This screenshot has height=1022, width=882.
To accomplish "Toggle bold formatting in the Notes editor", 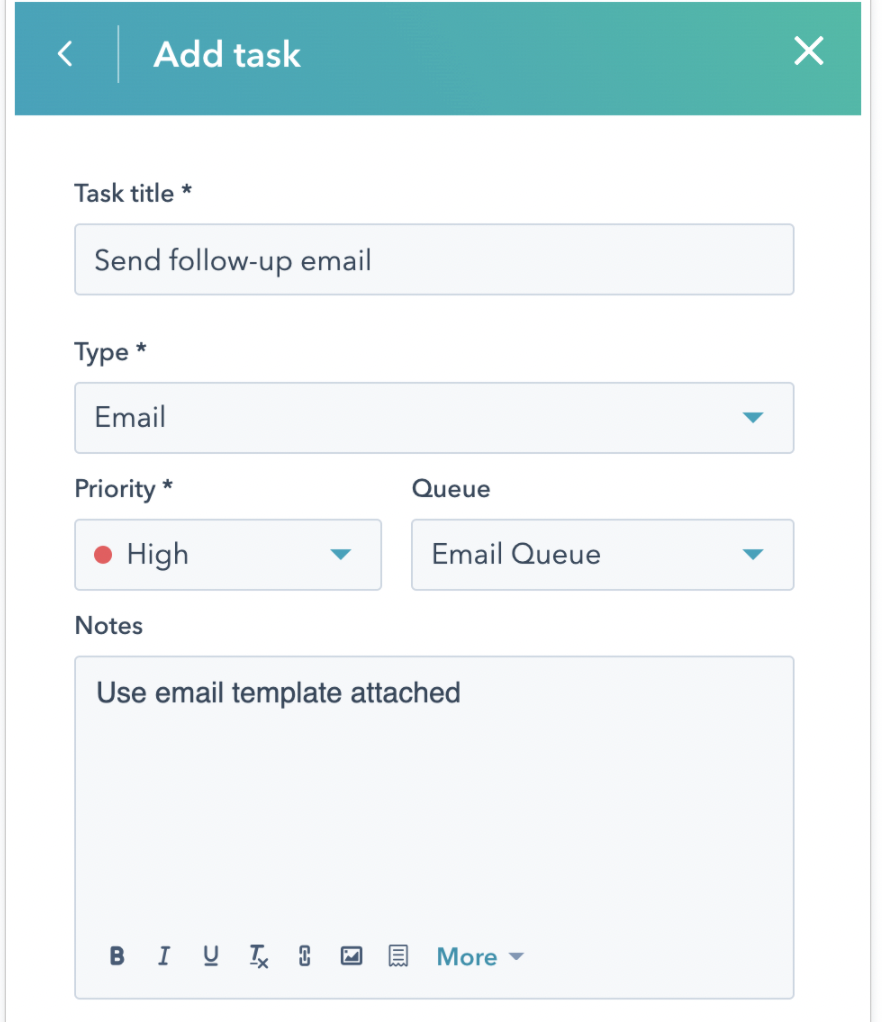I will tap(117, 956).
